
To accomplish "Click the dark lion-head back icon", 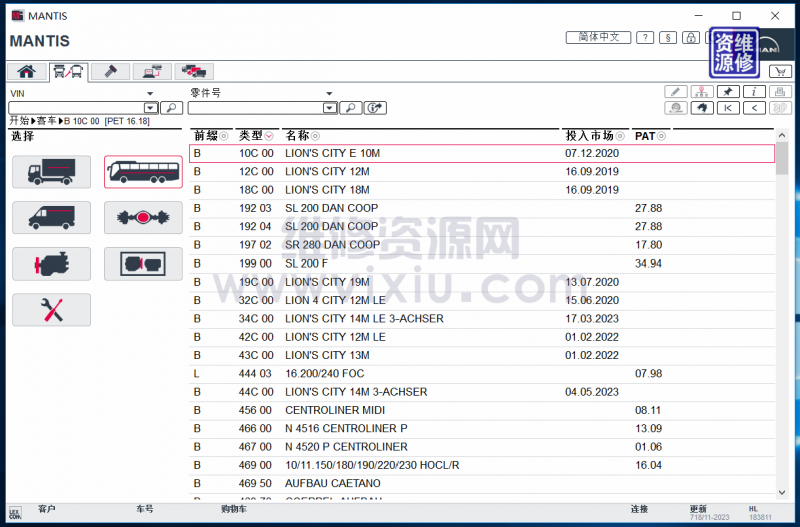I will point(702,108).
